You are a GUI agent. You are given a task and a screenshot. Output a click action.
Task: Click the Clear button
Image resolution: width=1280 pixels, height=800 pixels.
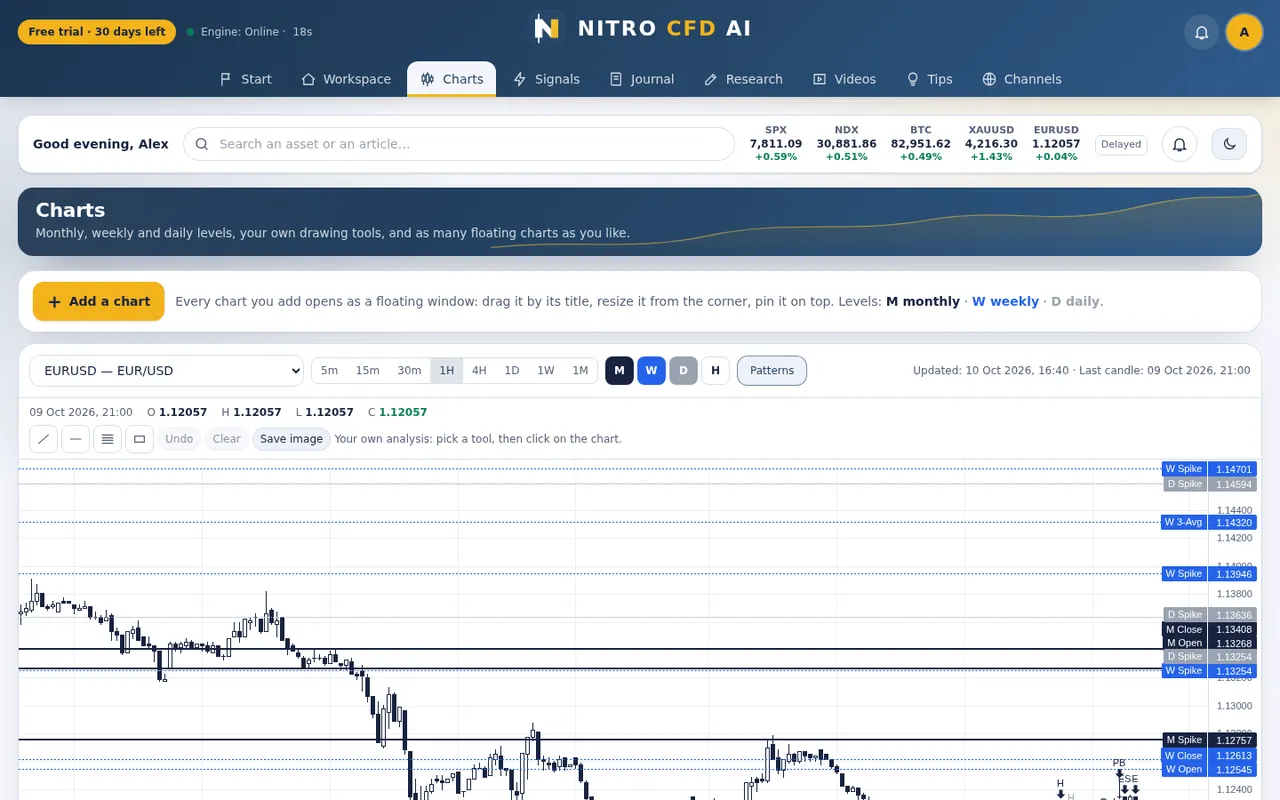(x=227, y=439)
